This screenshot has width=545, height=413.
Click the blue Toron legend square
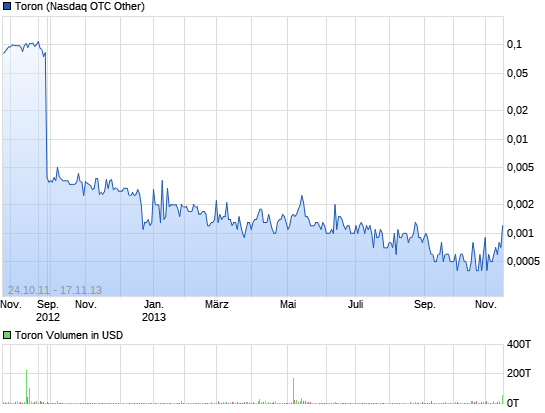pyautogui.click(x=7, y=6)
